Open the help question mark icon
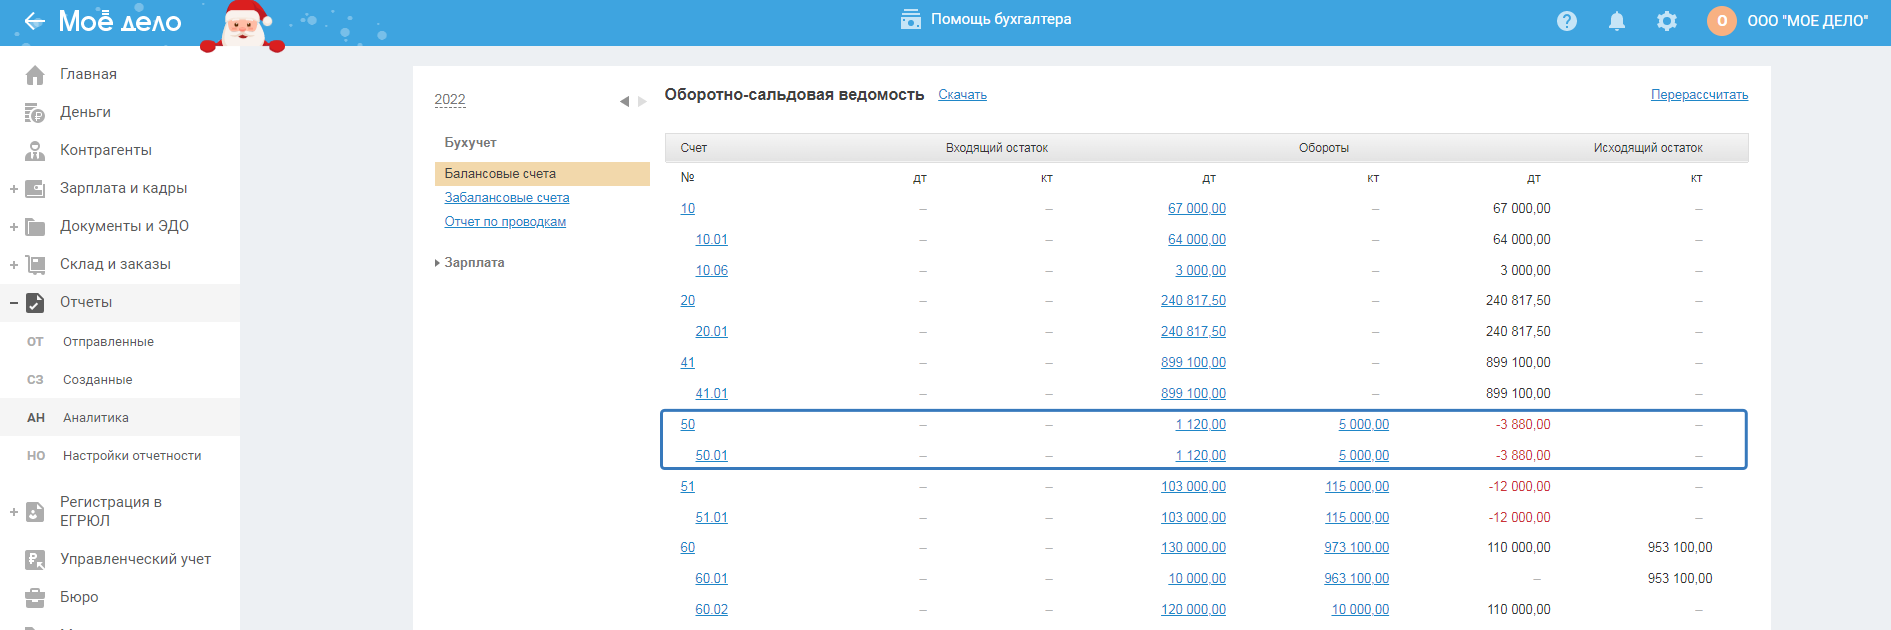The image size is (1891, 630). point(1567,21)
